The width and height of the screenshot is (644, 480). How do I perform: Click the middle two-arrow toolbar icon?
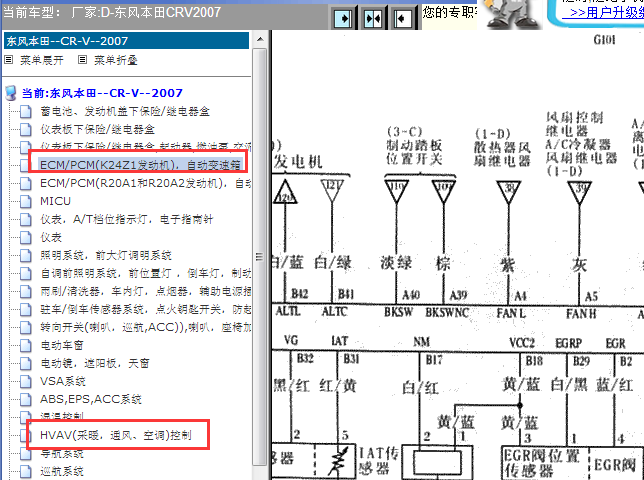(x=373, y=18)
